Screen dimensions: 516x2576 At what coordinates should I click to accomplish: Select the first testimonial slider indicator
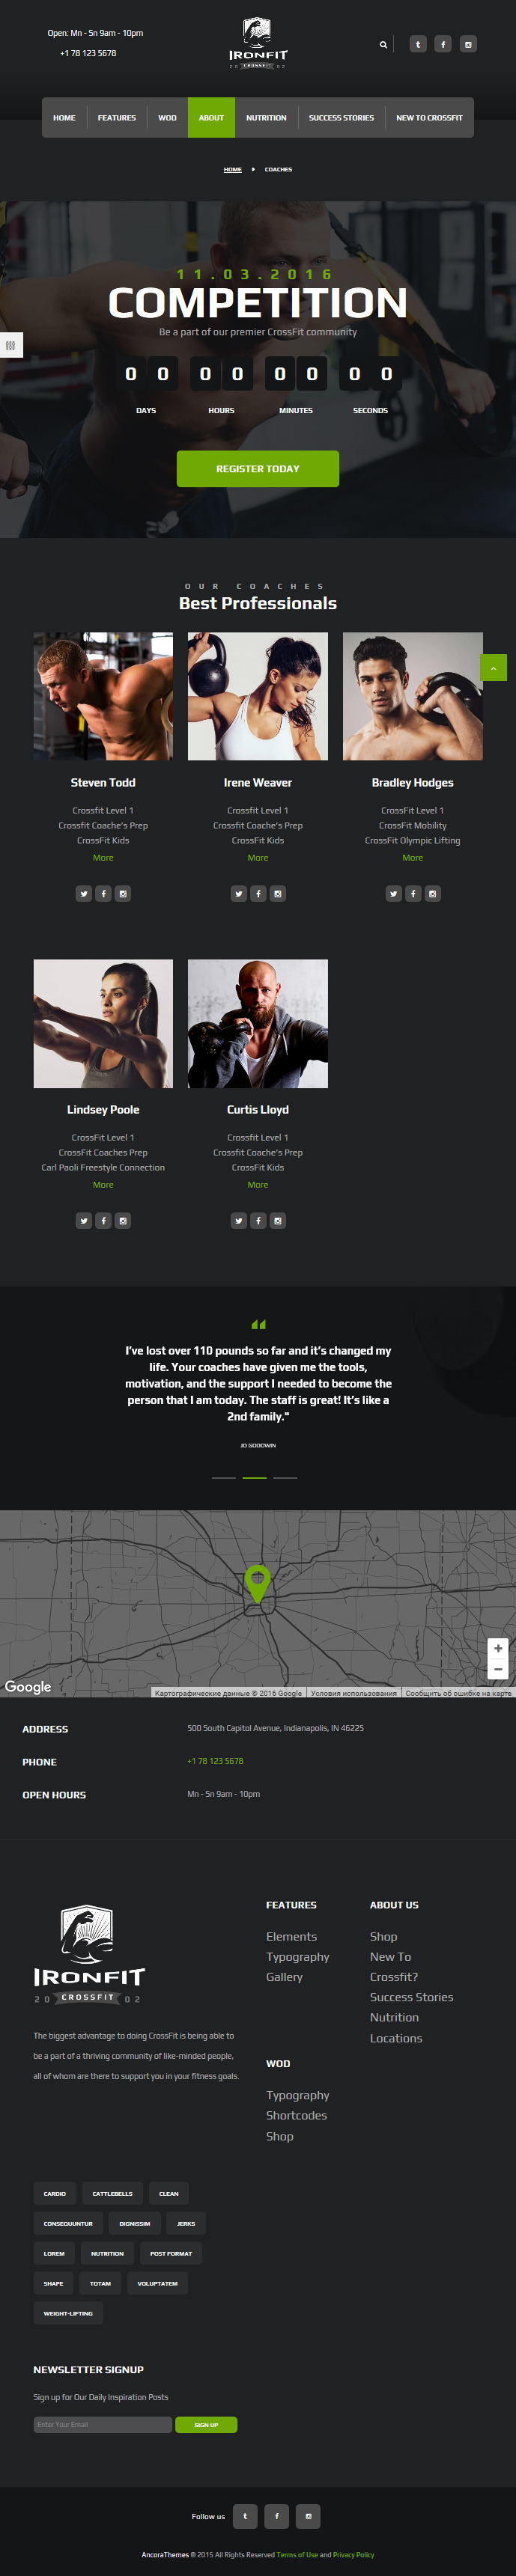[x=224, y=1477]
